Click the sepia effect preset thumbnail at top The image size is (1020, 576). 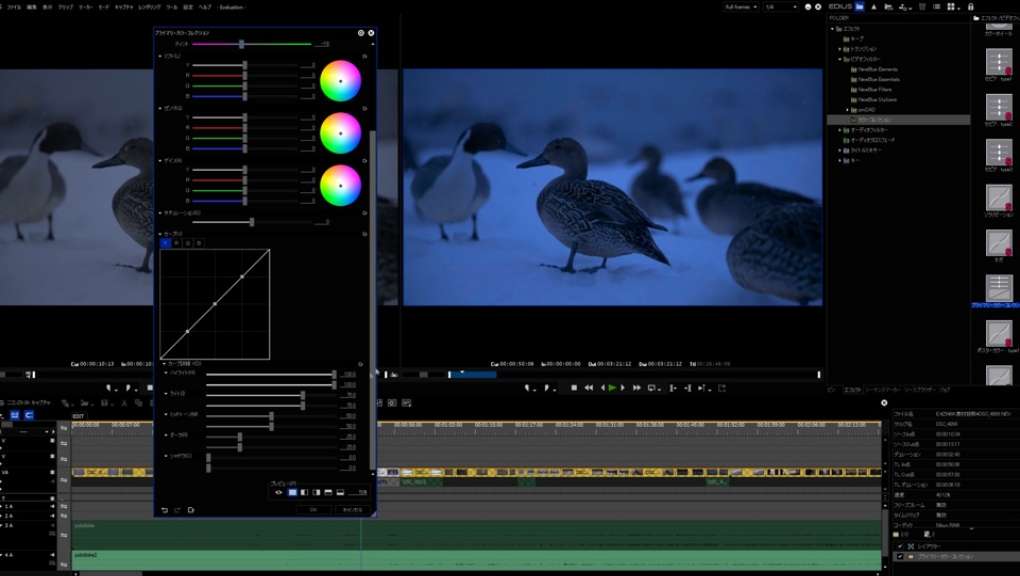coord(999,59)
